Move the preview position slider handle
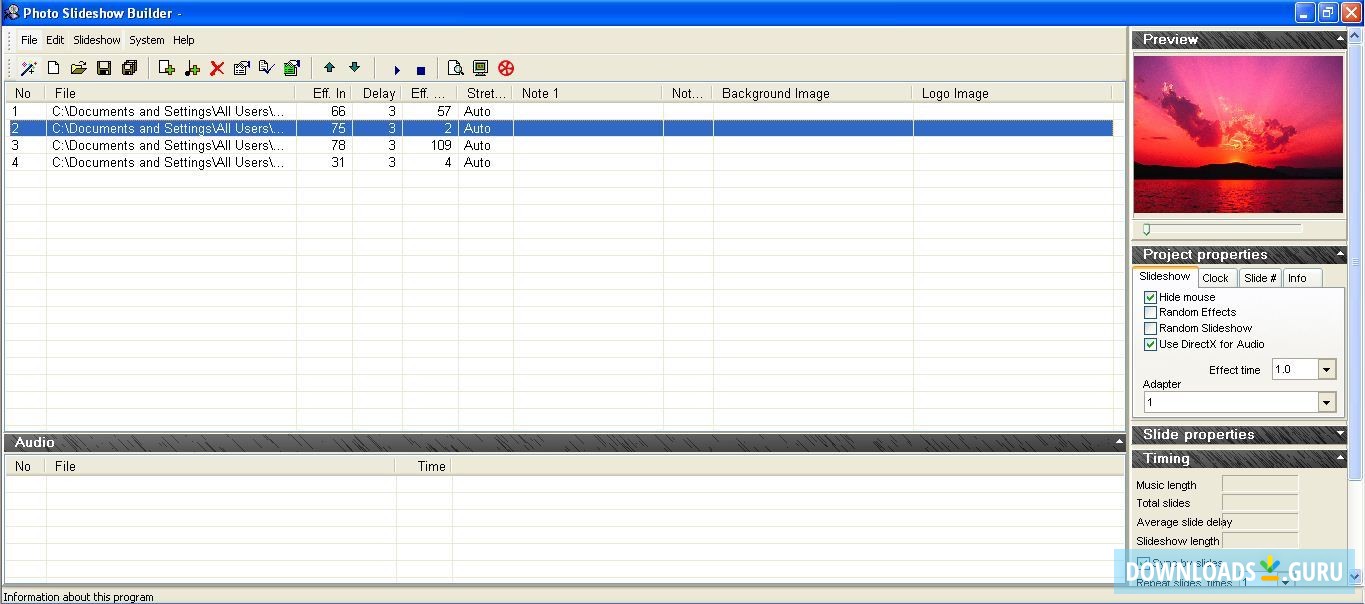 tap(1146, 229)
